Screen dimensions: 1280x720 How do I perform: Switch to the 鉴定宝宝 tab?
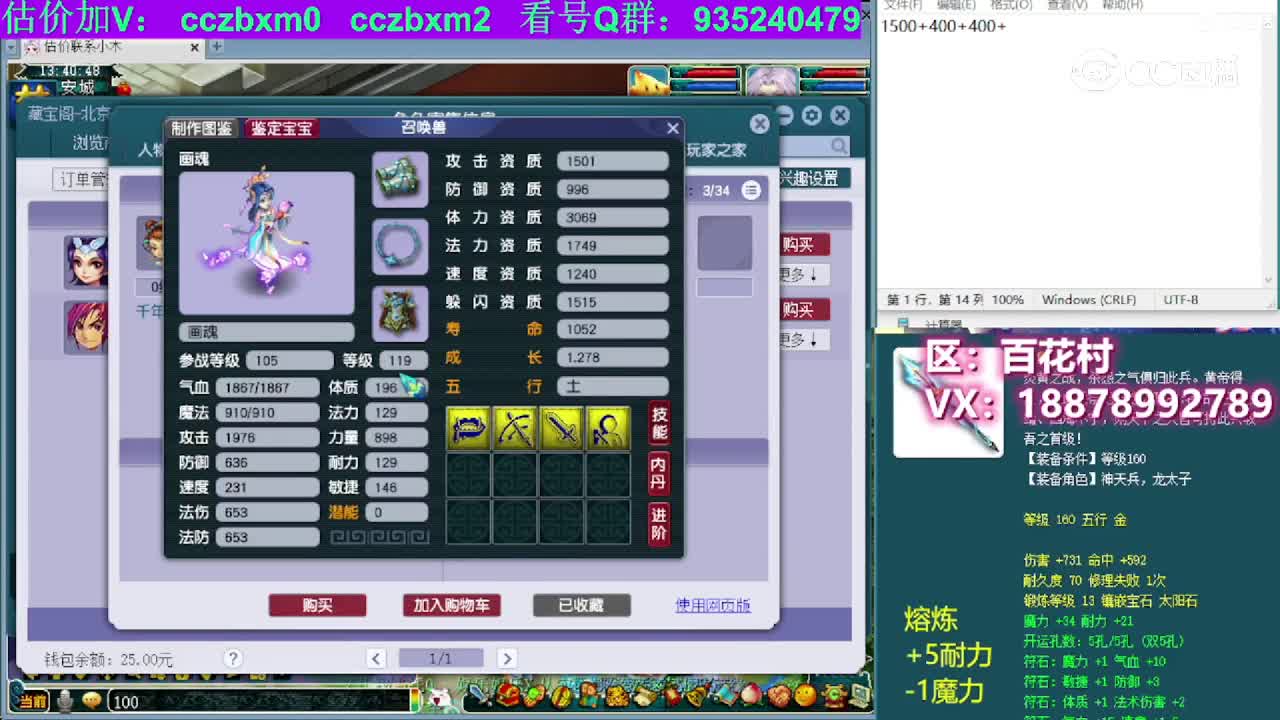[282, 128]
